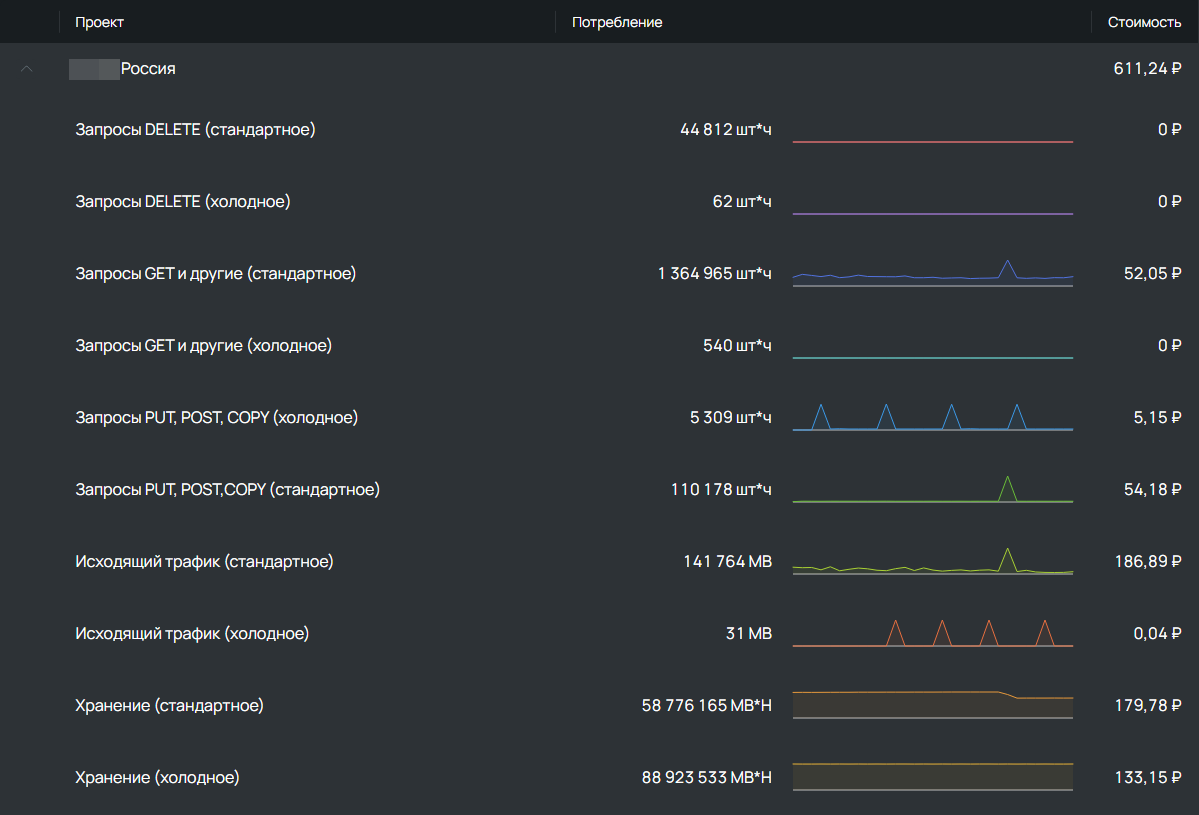Open the Исходящий трафик холодное sparkline
Viewport: 1199px width, 815px height.
[932, 632]
